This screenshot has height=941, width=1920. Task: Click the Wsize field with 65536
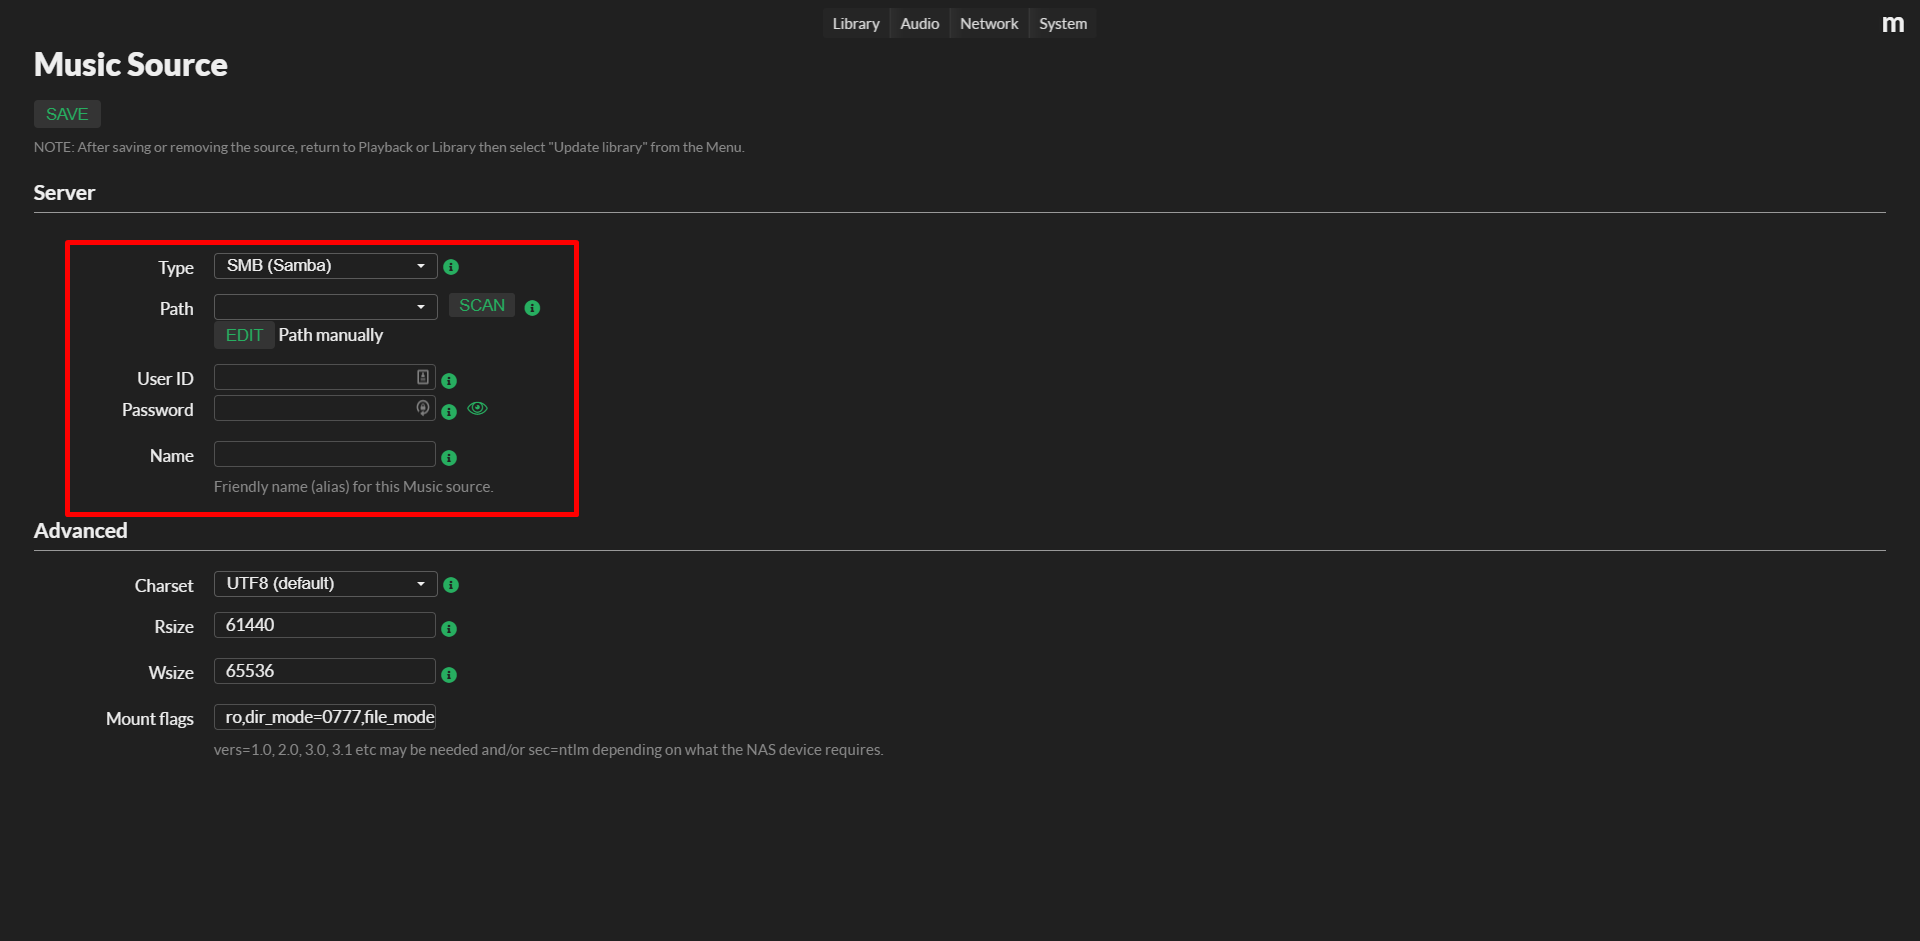pos(325,671)
